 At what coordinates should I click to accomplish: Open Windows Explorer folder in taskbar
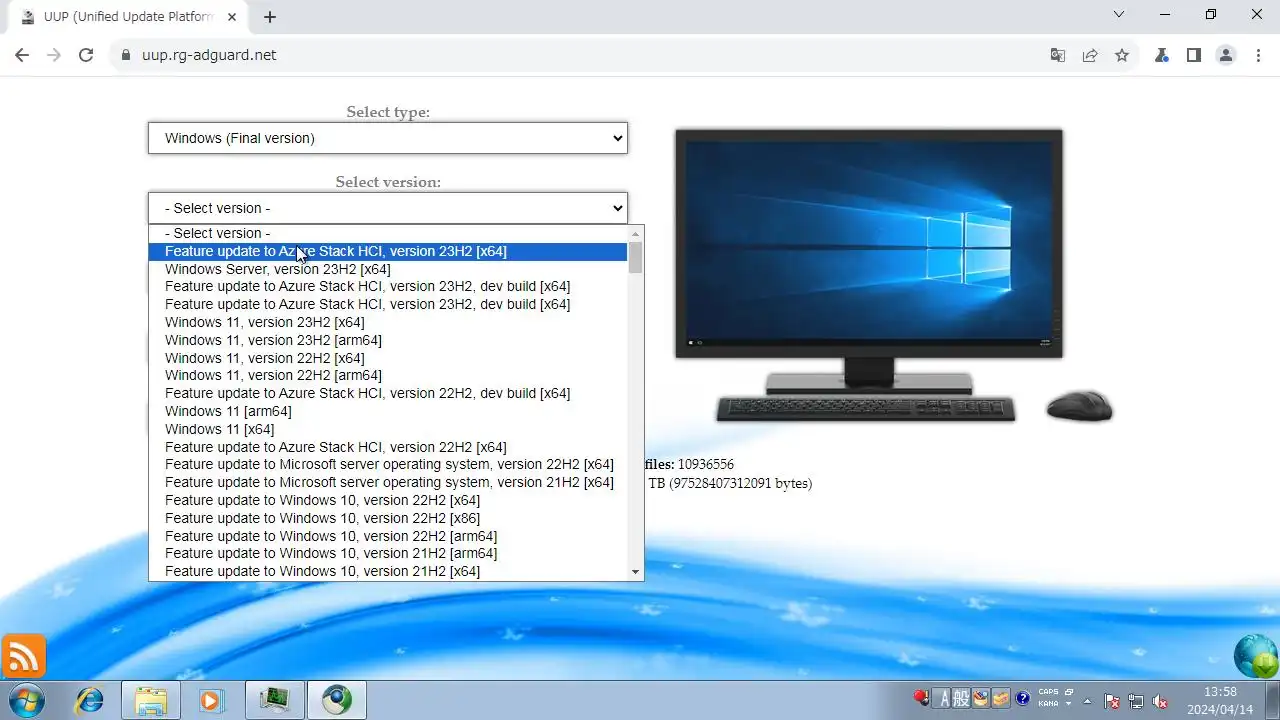coord(150,700)
